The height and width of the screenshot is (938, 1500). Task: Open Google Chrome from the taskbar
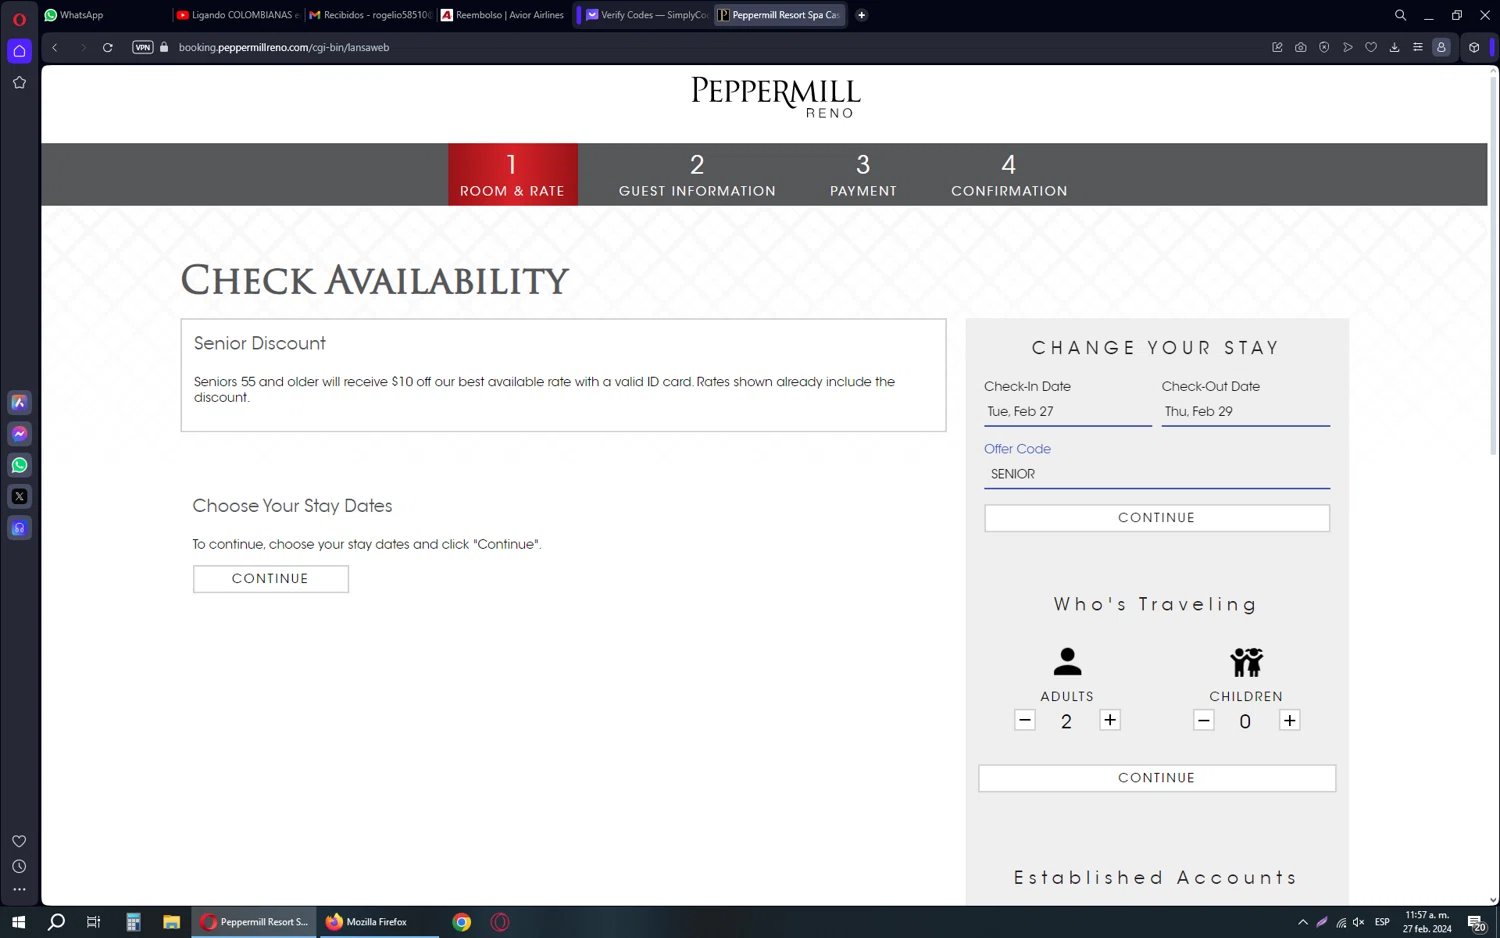click(461, 922)
